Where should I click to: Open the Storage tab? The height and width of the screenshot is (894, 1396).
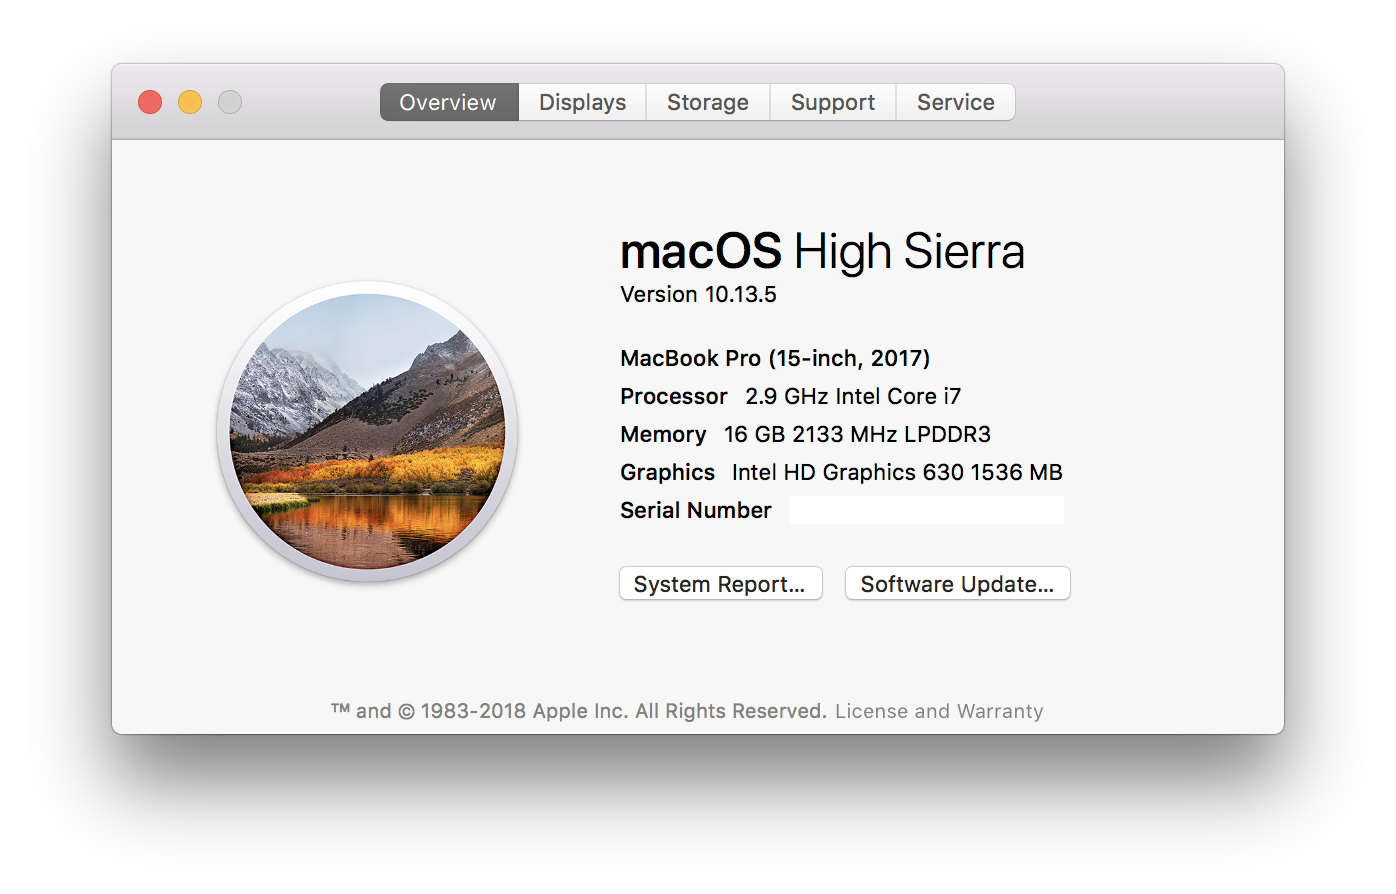tap(708, 102)
